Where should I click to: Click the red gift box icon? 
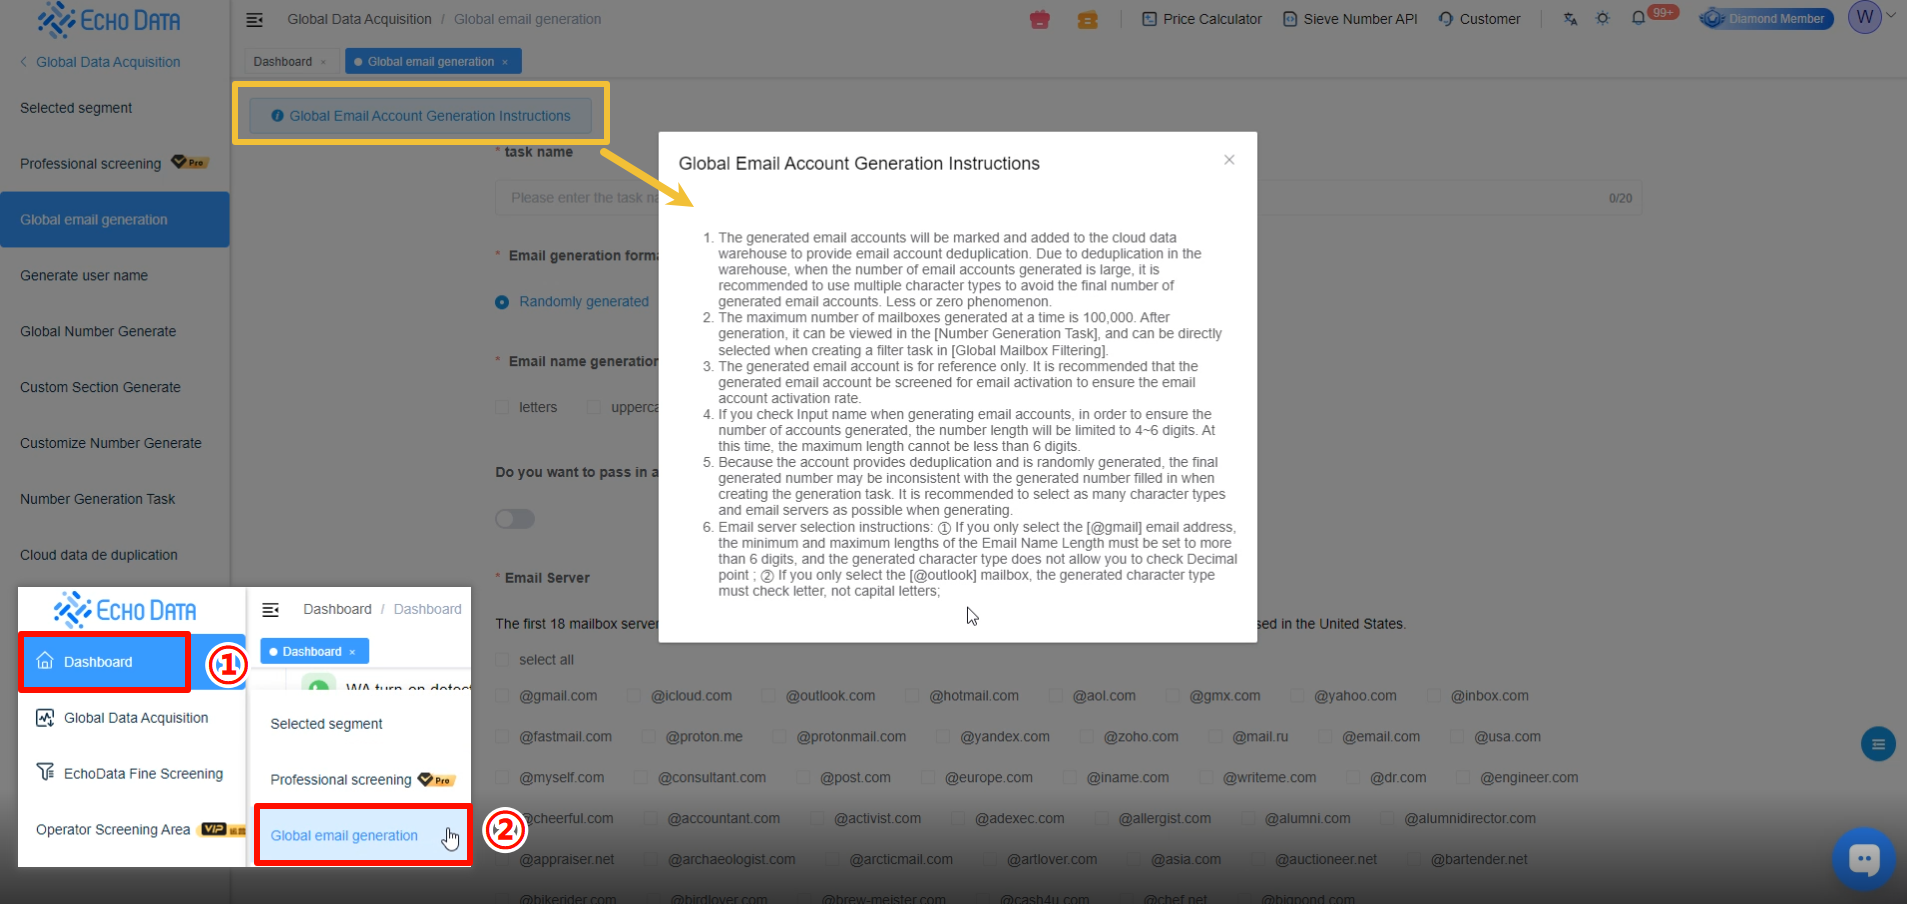[x=1040, y=19]
